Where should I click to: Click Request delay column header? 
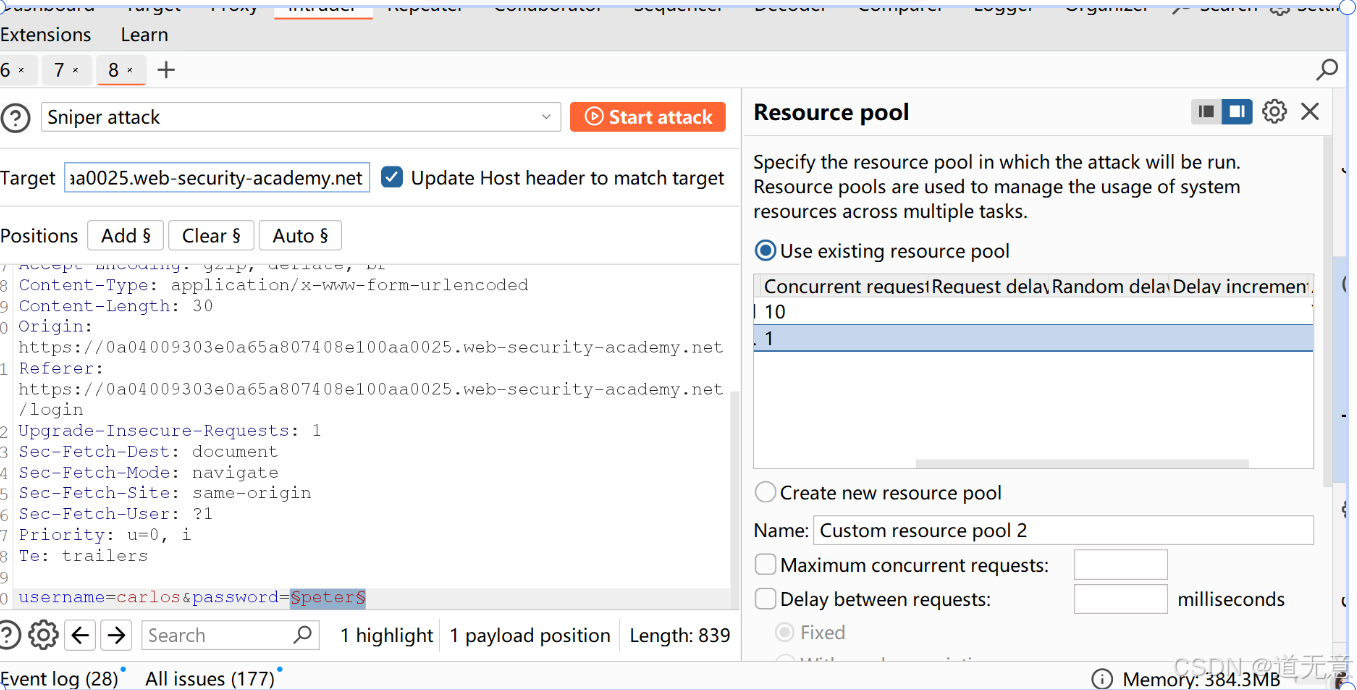tap(988, 286)
